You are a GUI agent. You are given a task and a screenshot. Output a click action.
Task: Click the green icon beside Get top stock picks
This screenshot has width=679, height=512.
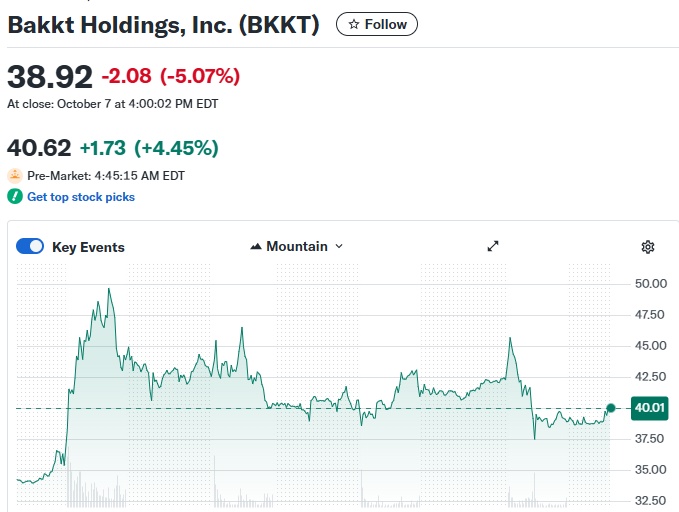pos(15,197)
